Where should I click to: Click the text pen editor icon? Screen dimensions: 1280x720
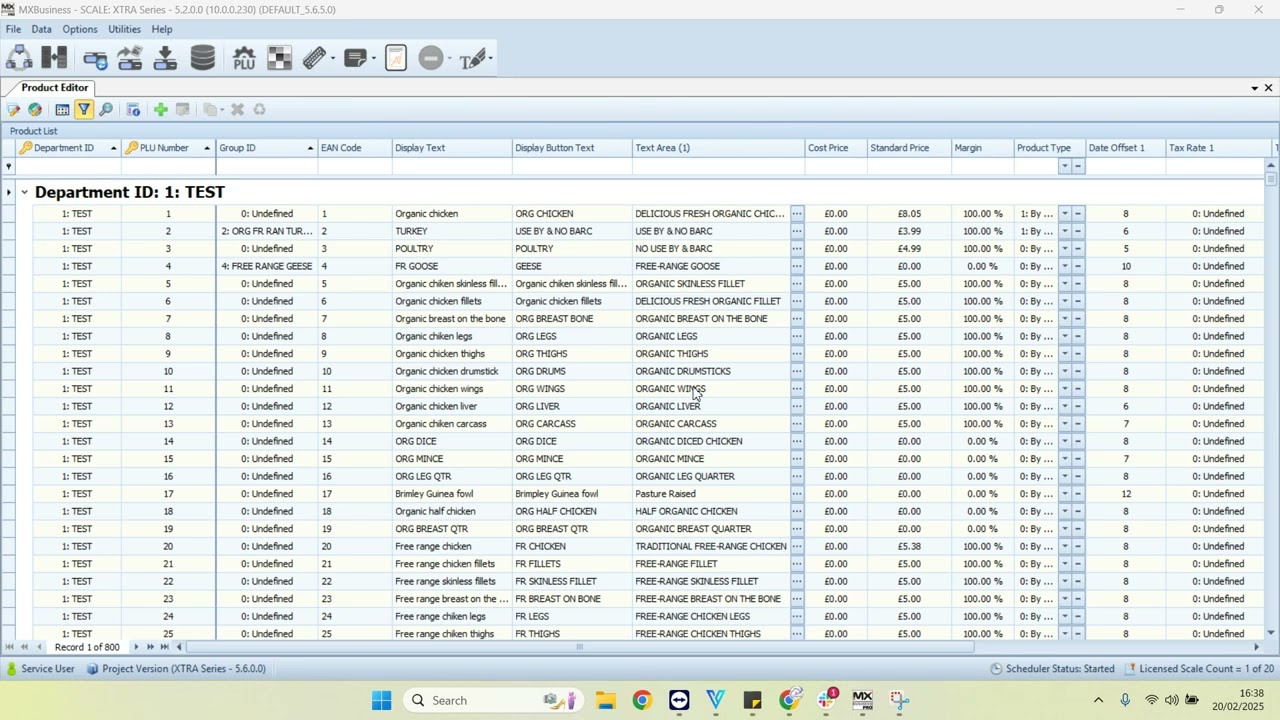pyautogui.click(x=474, y=59)
